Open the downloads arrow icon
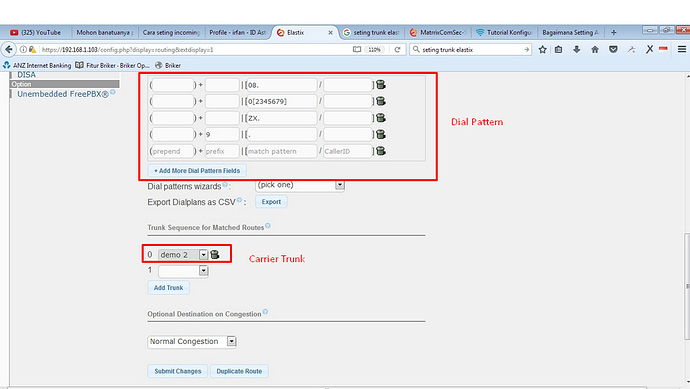Image resolution: width=690 pixels, height=389 pixels. [x=576, y=50]
